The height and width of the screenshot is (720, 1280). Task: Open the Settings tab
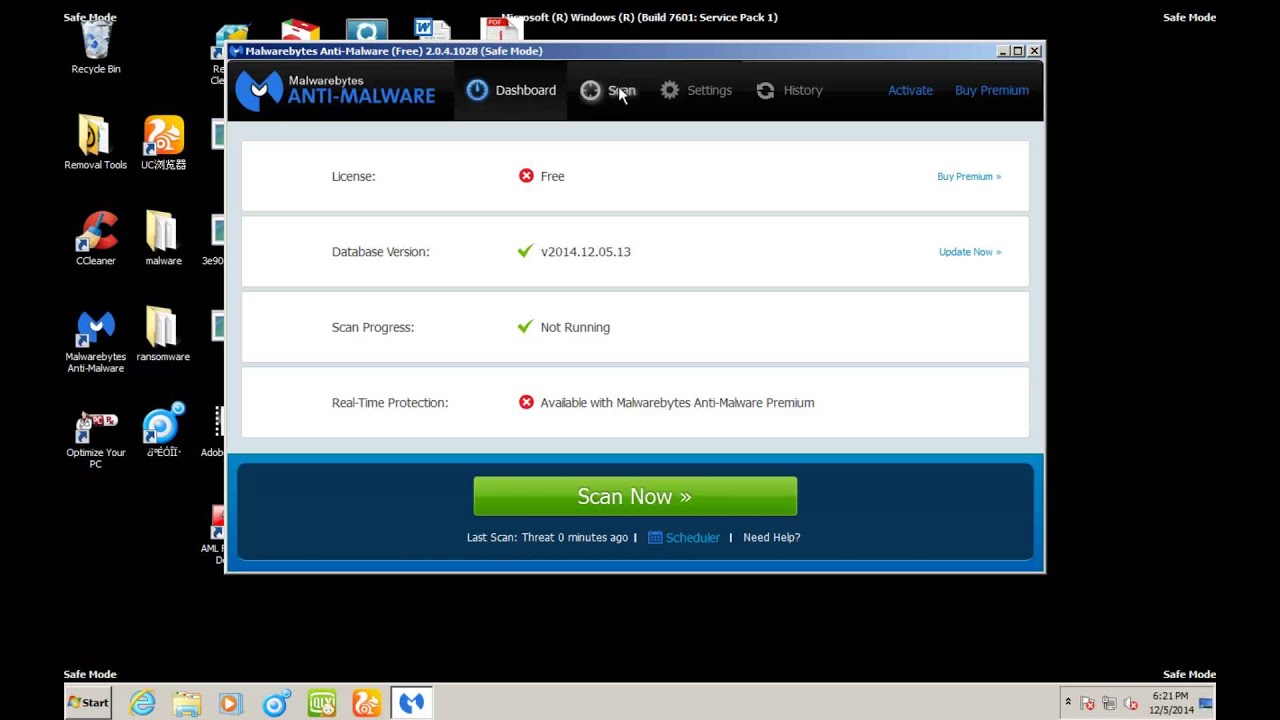[x=696, y=90]
